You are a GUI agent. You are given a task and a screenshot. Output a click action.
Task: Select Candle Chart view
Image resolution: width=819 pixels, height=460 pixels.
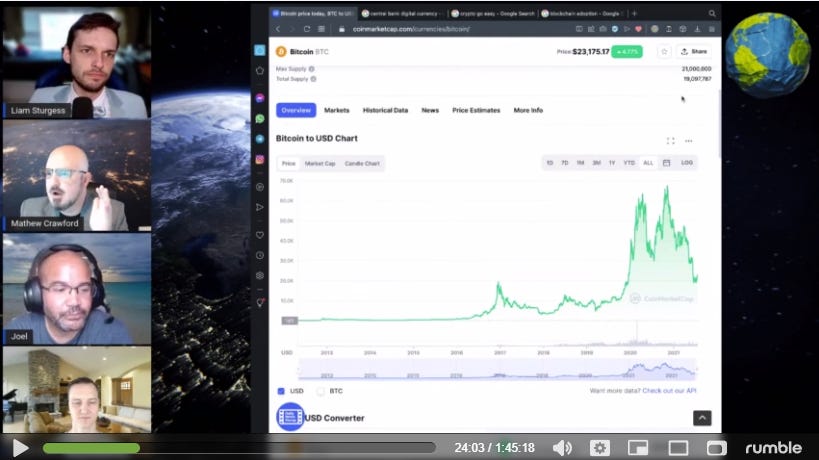coord(362,163)
